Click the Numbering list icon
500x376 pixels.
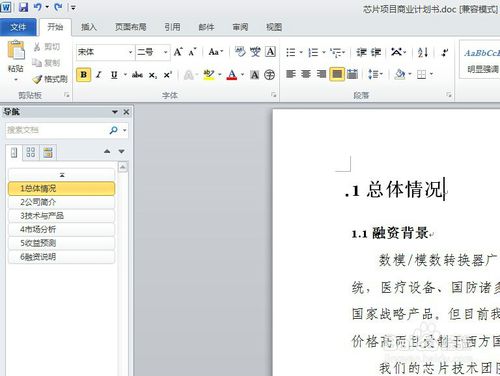point(313,52)
